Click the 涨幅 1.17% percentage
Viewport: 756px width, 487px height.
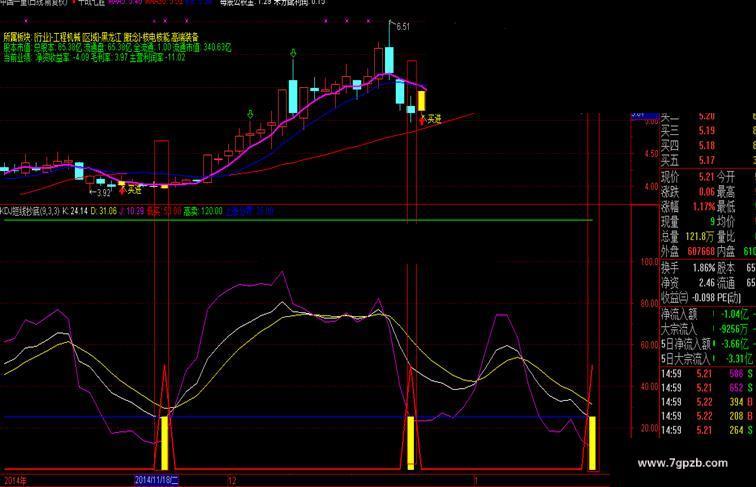[704, 207]
